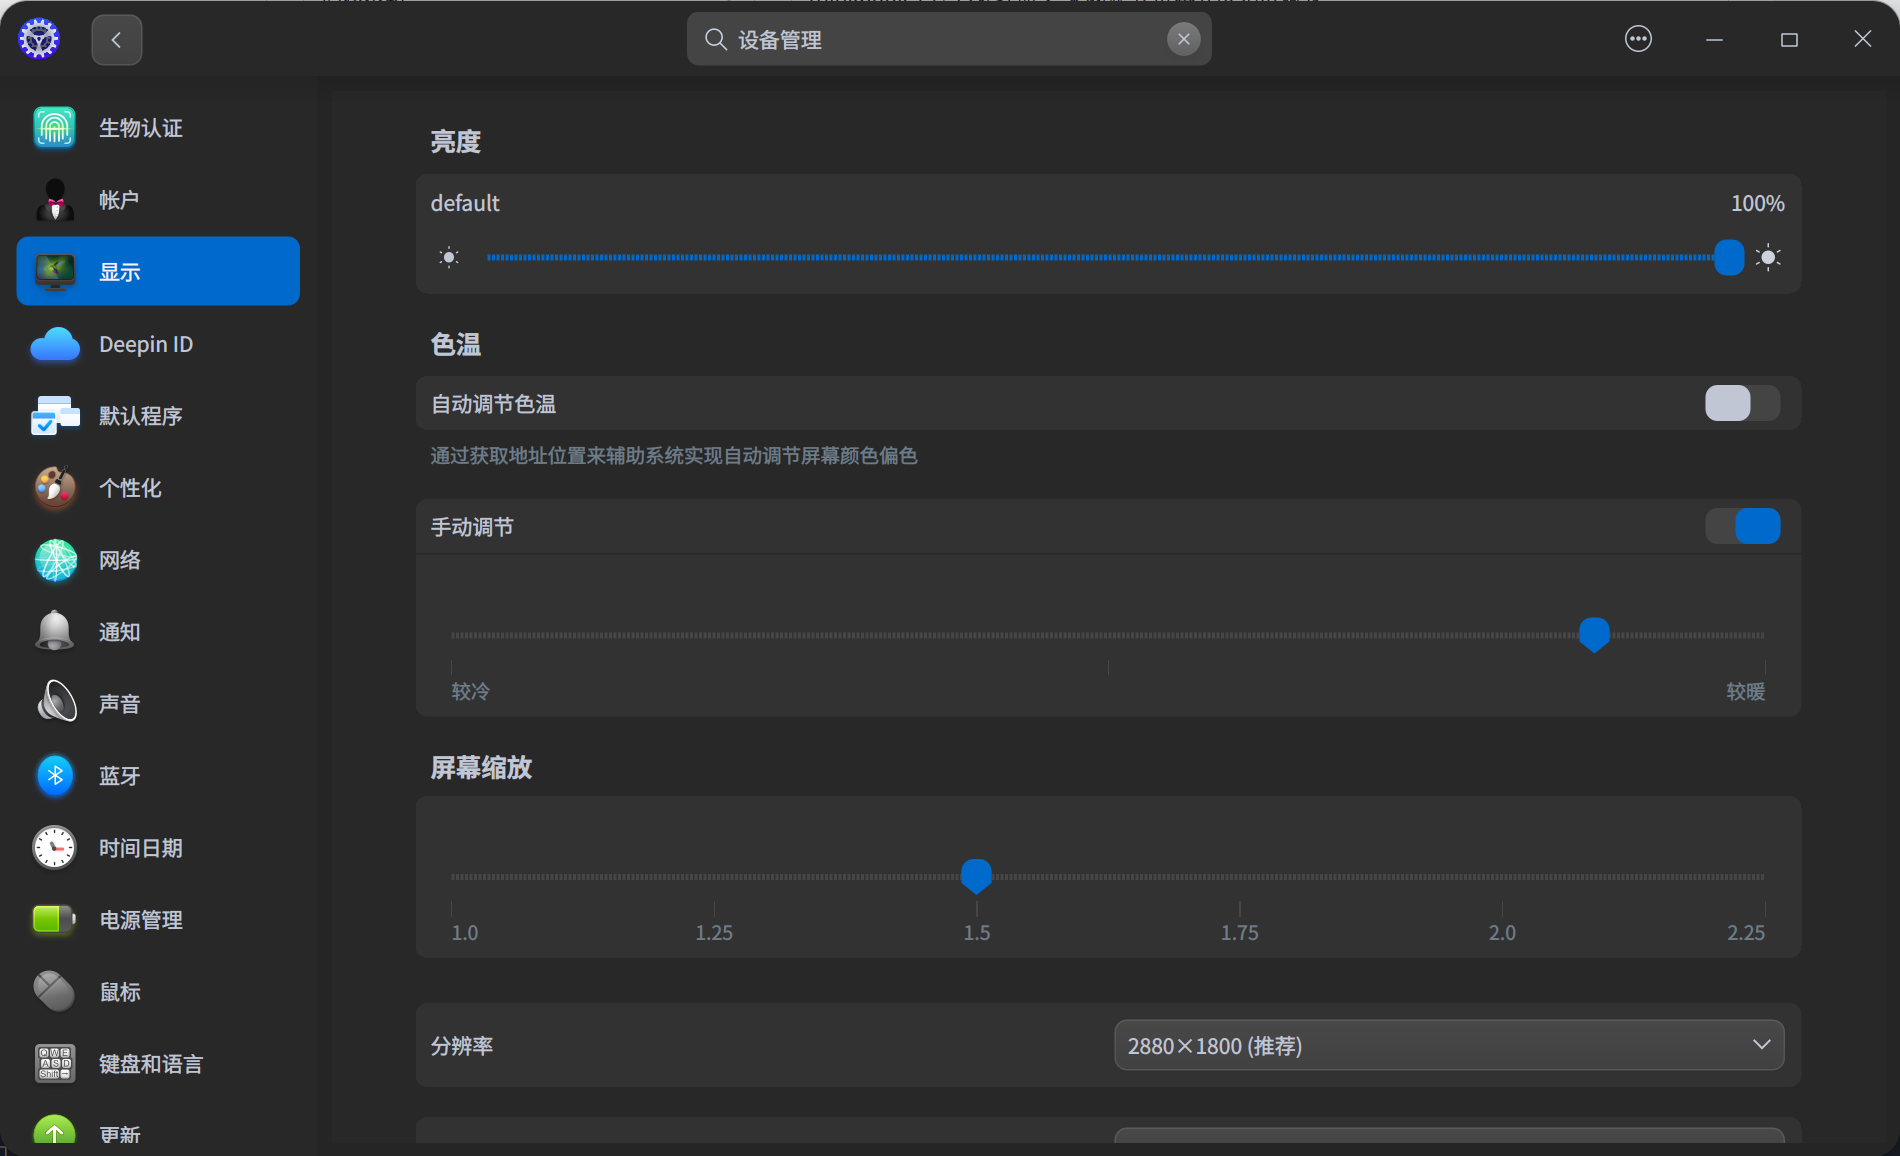Click the 时间日期 clock icon
Screen dimensions: 1900x1156
point(55,848)
